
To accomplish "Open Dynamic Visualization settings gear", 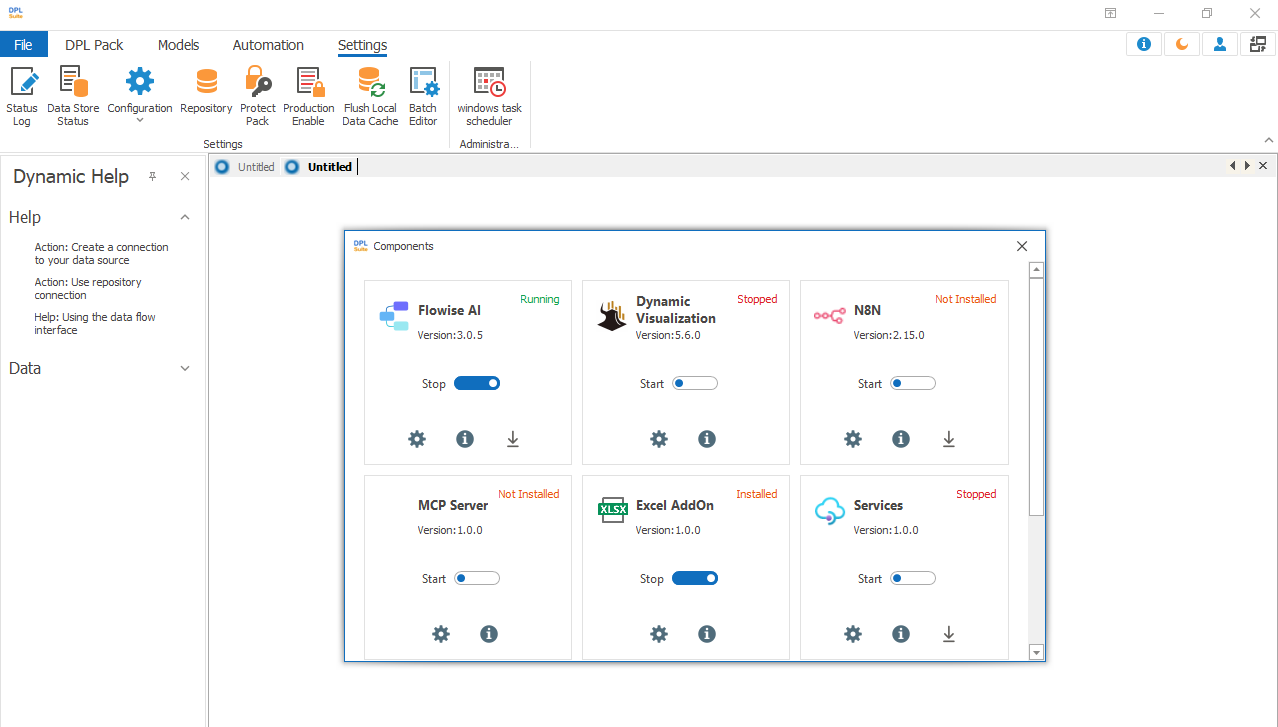I will click(x=659, y=439).
